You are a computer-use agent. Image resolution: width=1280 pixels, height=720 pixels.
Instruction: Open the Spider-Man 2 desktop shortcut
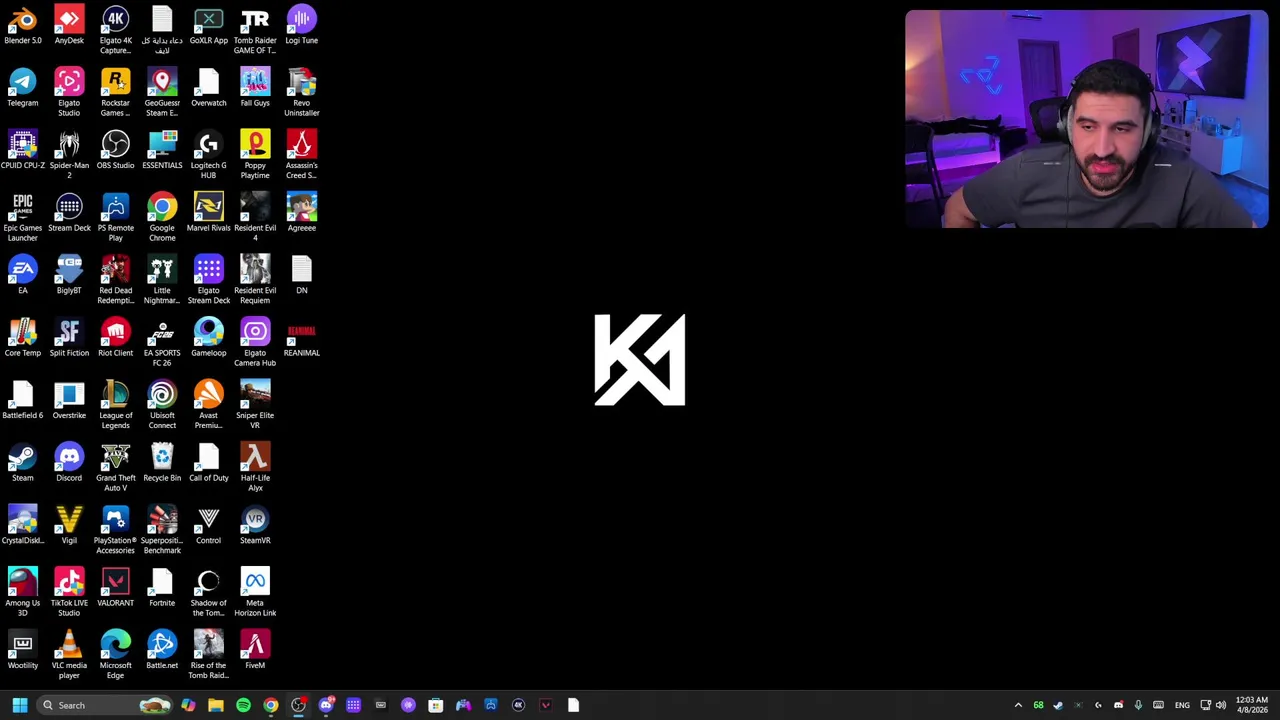(x=69, y=156)
